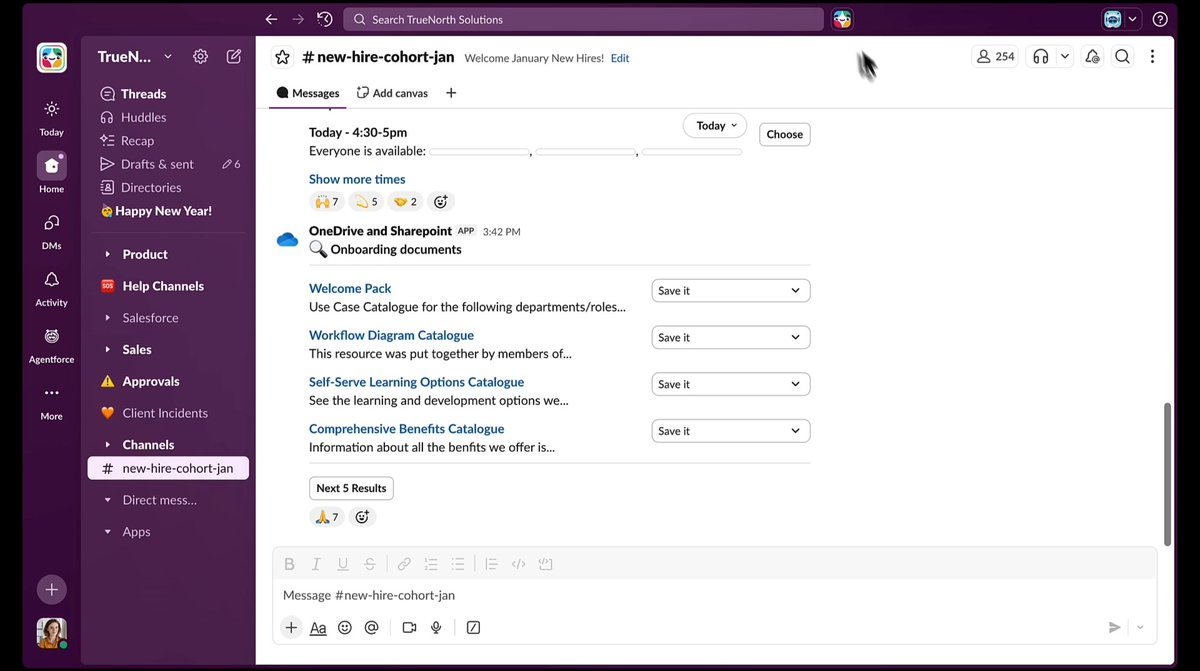This screenshot has height=671, width=1200.
Task: Record a video clip
Action: tap(409, 627)
